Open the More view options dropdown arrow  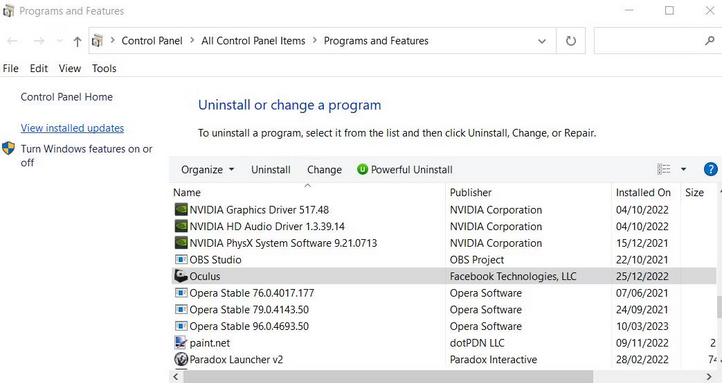coord(684,169)
